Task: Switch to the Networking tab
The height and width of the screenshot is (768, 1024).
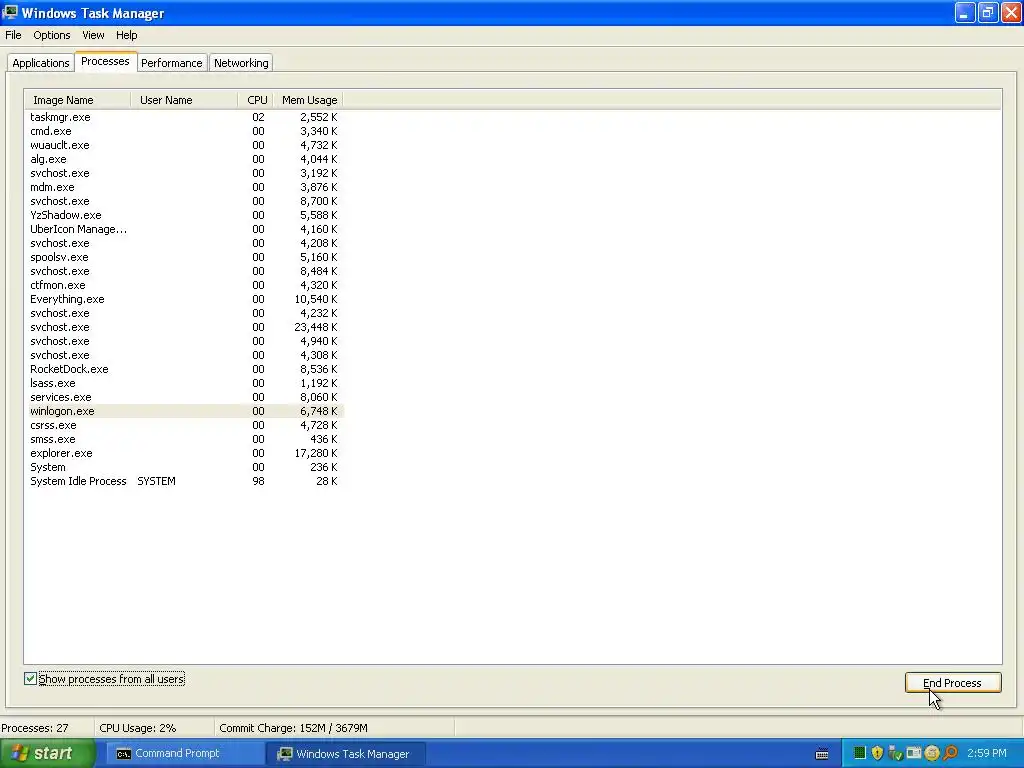Action: click(x=241, y=63)
